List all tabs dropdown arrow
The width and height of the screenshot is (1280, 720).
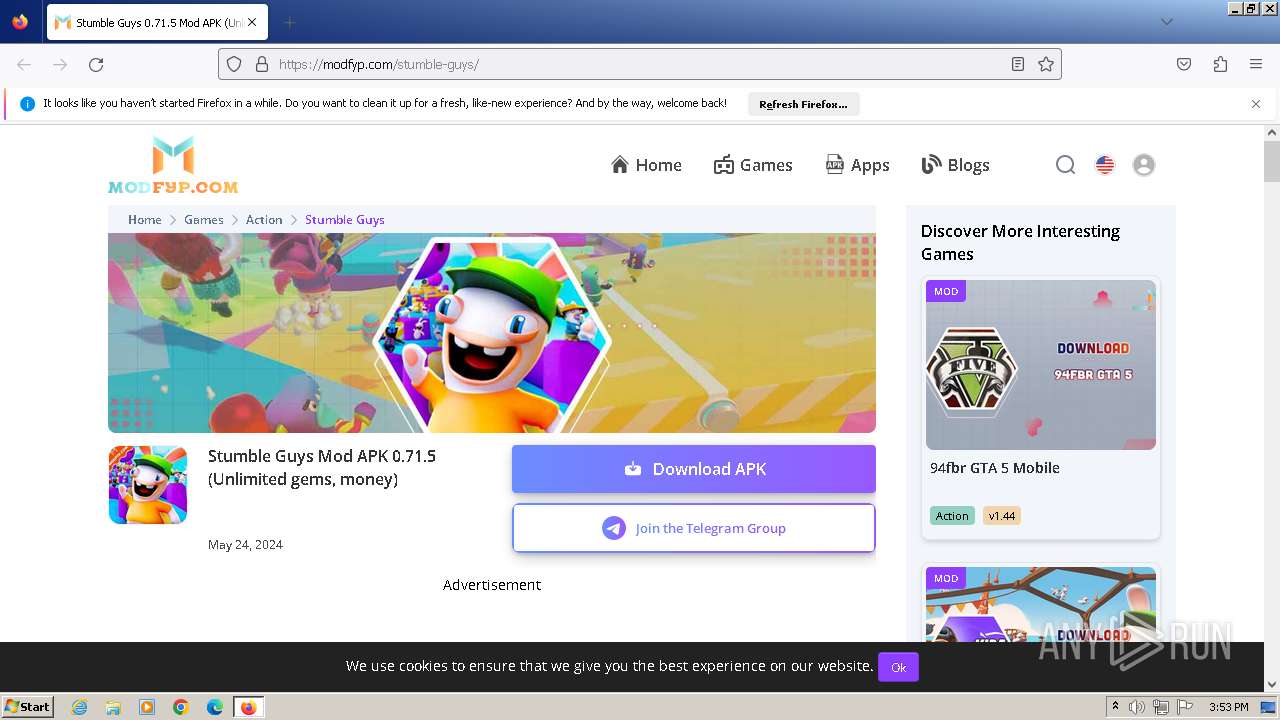coord(1167,22)
